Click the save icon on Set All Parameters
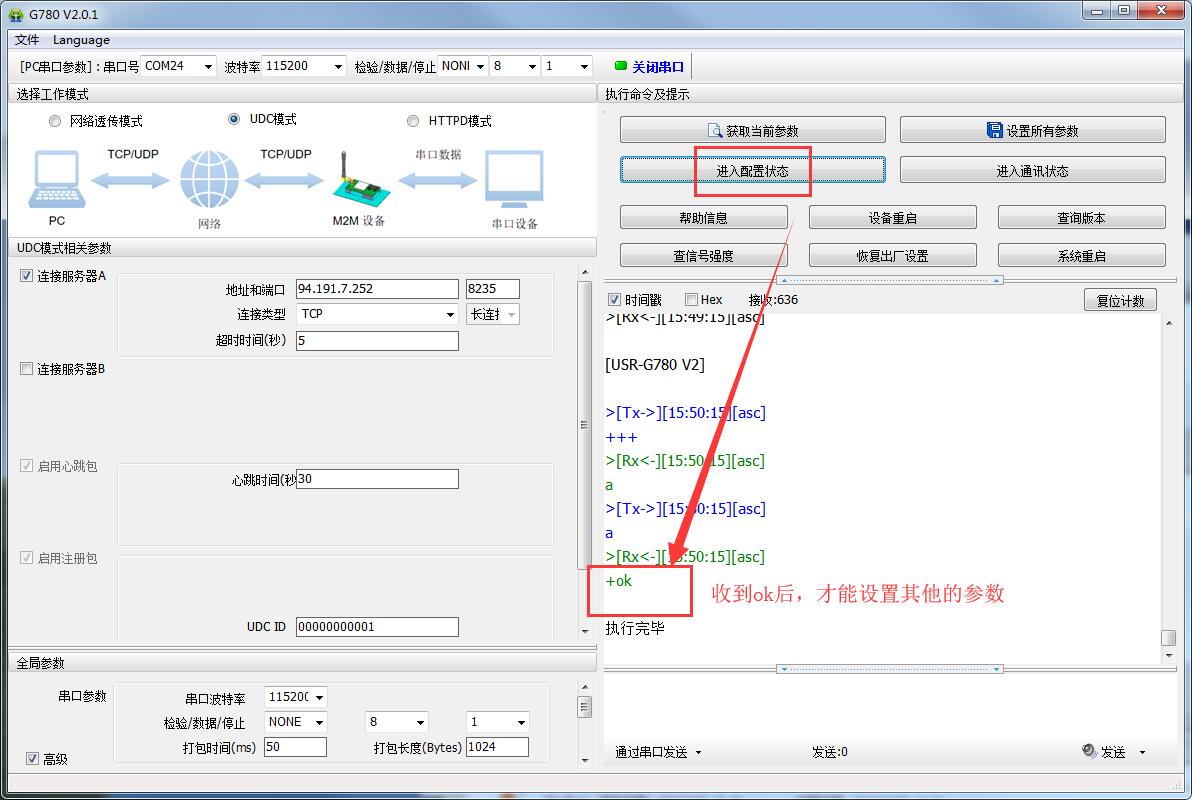 [994, 131]
